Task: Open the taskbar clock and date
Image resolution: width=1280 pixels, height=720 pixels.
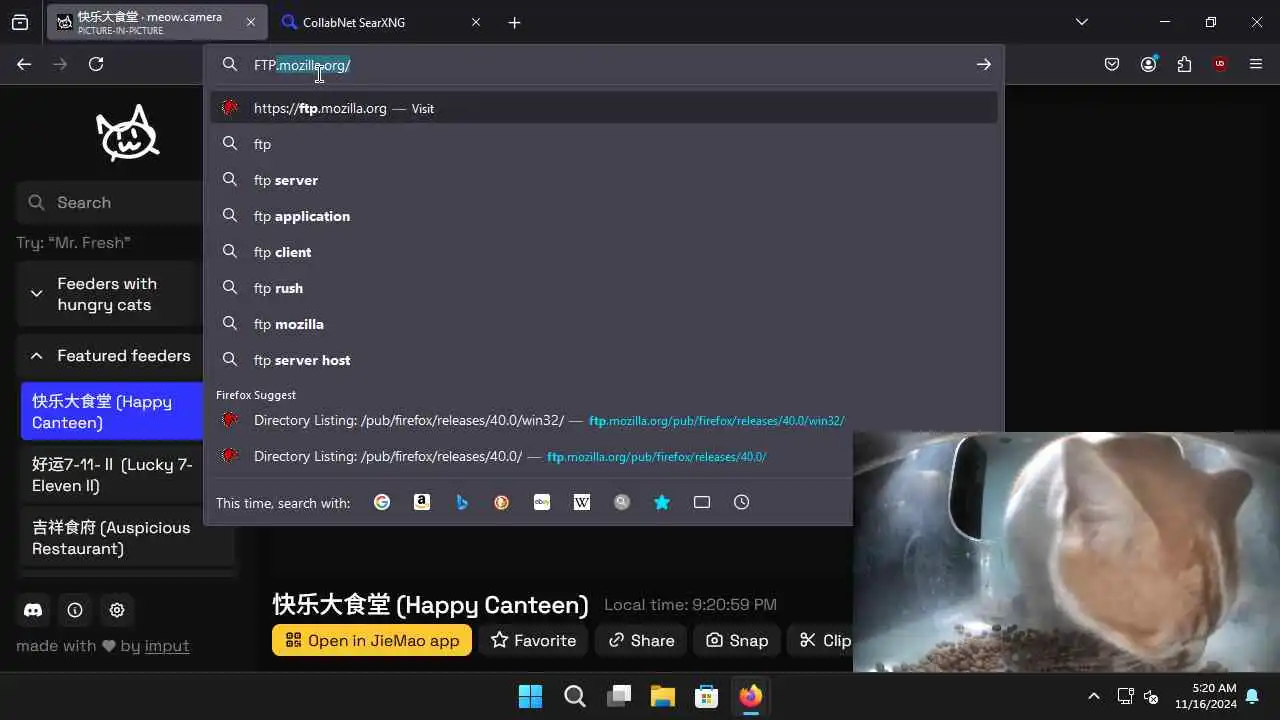Action: coord(1206,696)
